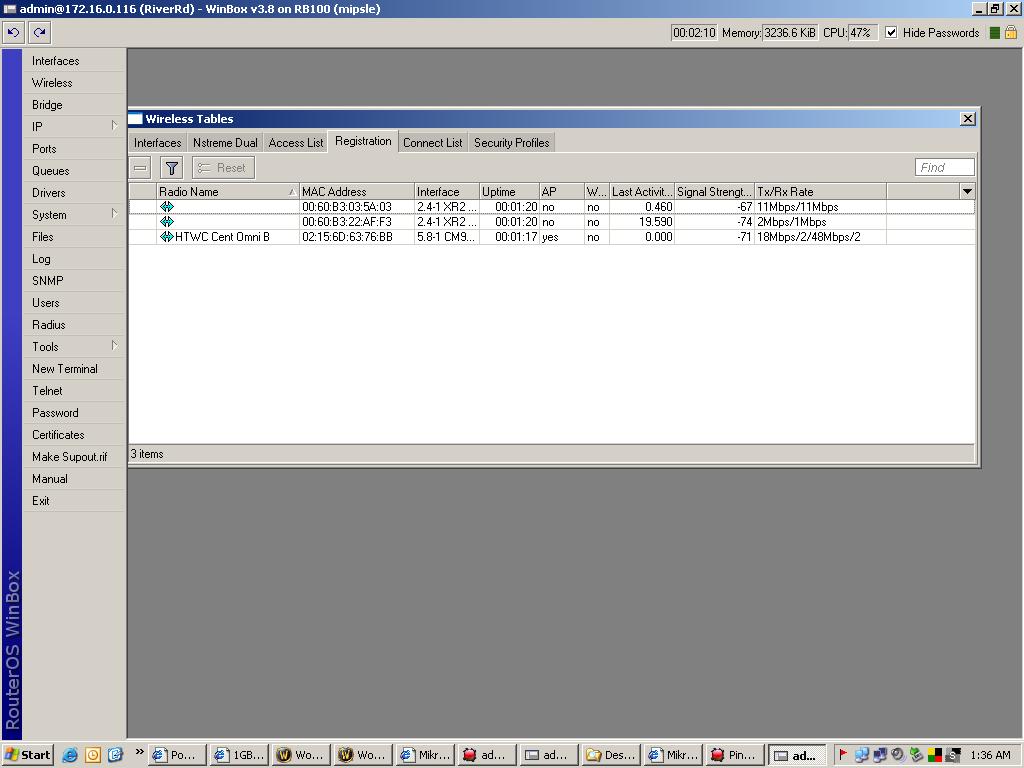1024x768 pixels.
Task: Toggle the Hide Passwords checkbox
Action: [891, 33]
